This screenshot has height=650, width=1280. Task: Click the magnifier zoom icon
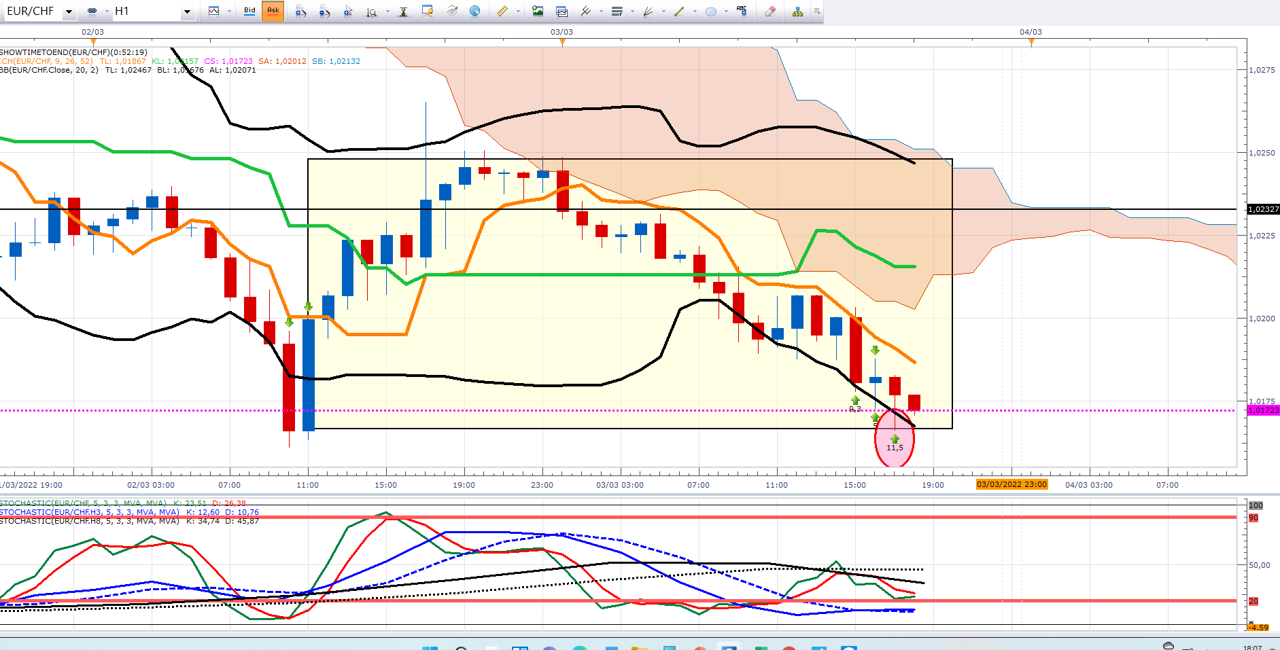pos(371,11)
